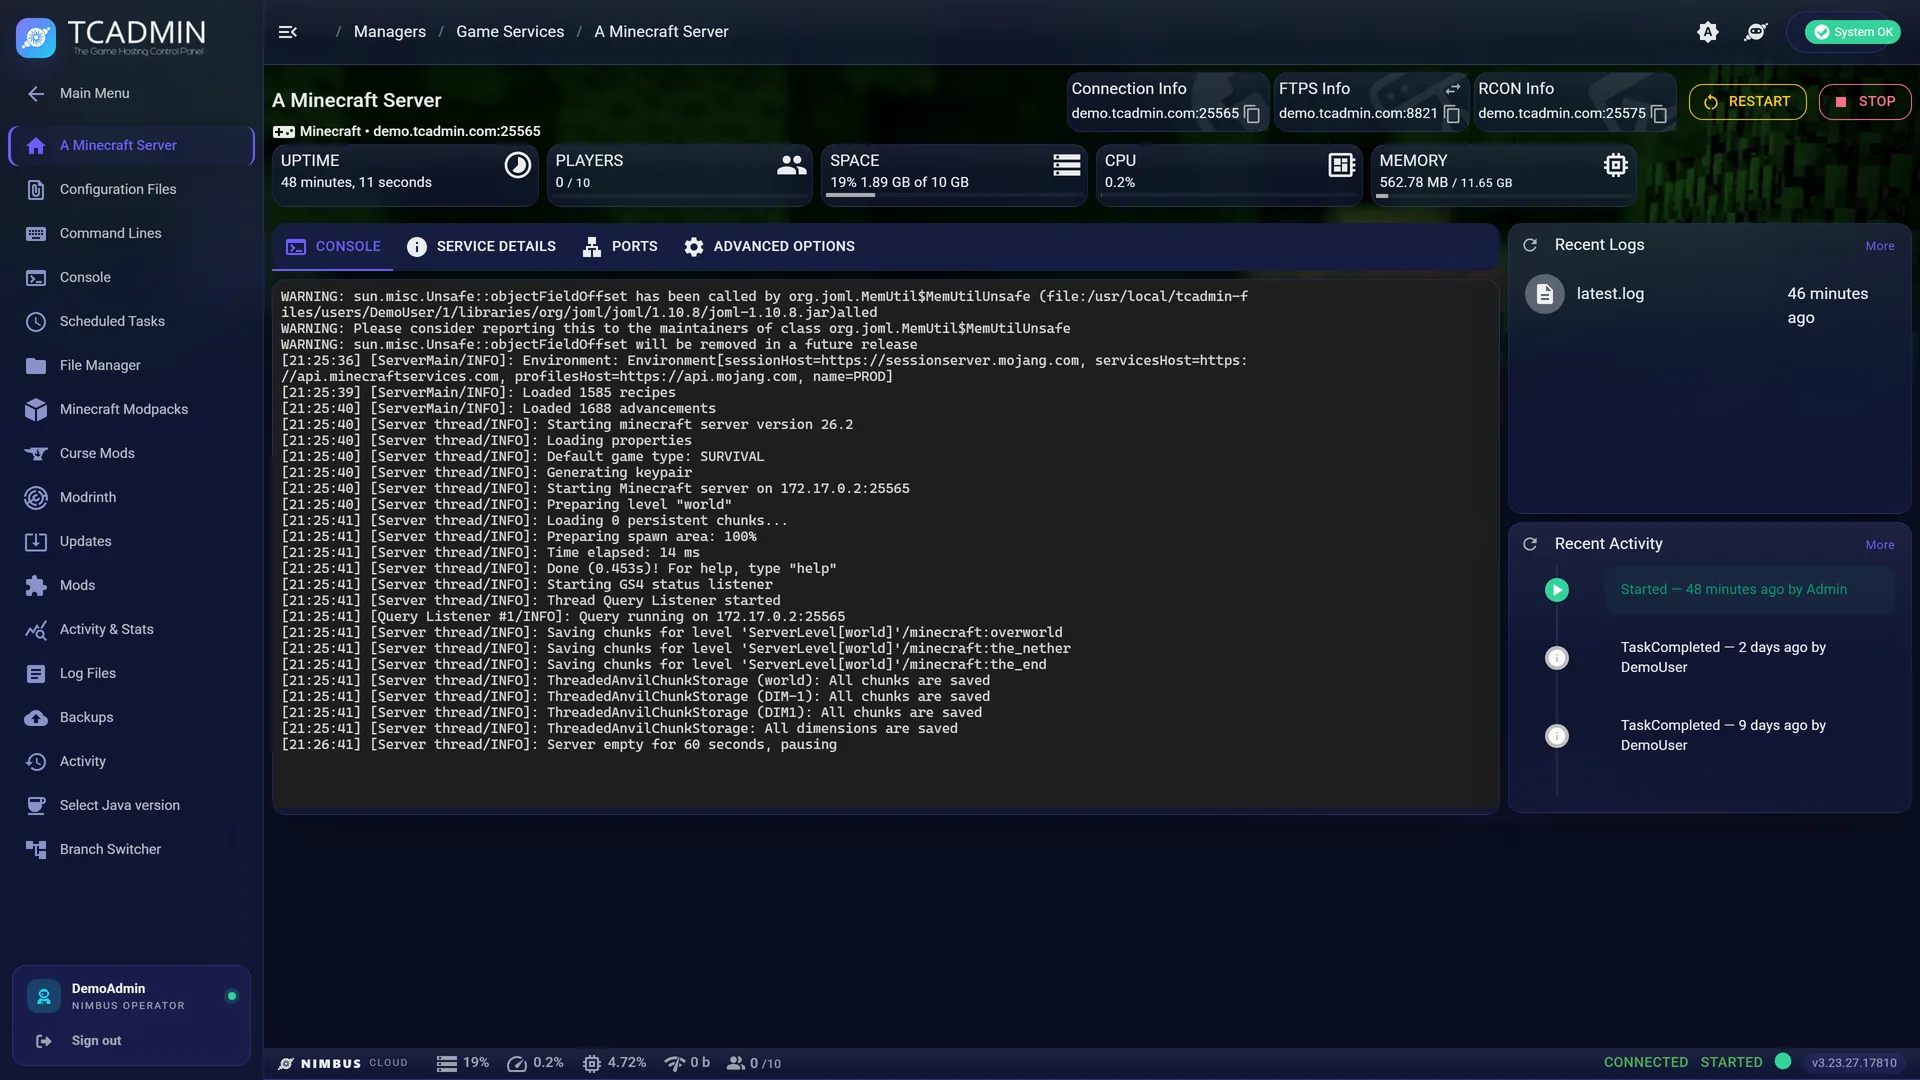Switch to the Service Details tab
This screenshot has width=1920, height=1080.
coord(481,247)
